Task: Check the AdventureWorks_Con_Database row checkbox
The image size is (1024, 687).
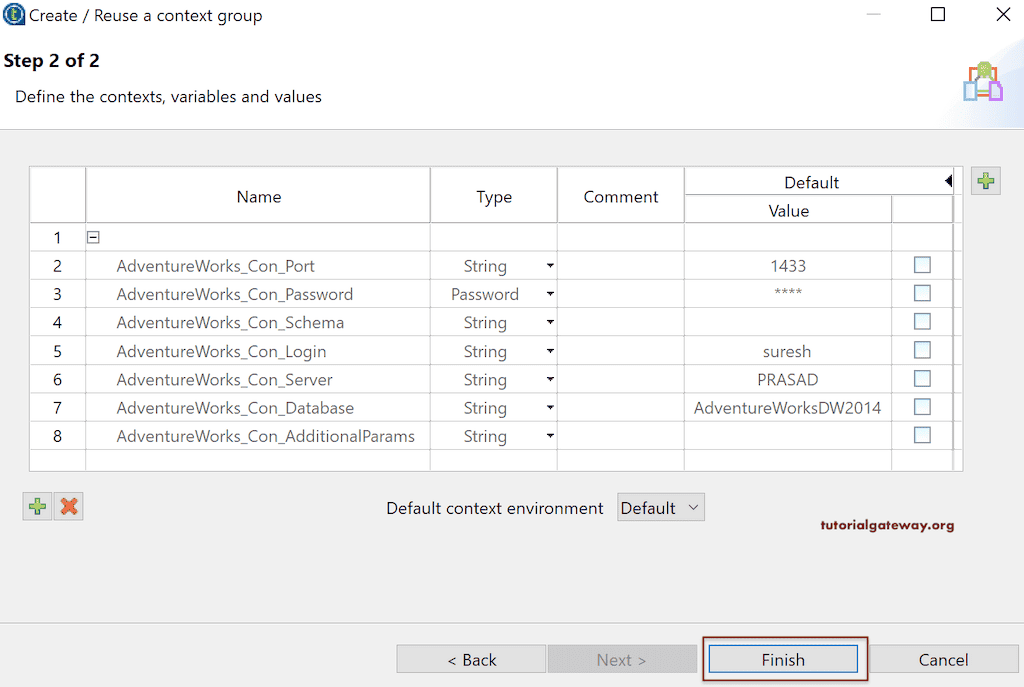Action: [x=922, y=407]
